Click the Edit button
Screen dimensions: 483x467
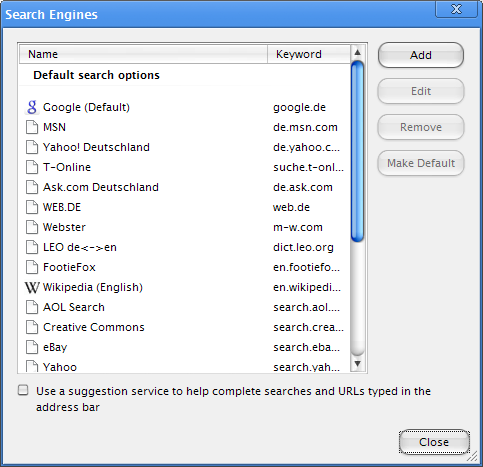click(x=421, y=91)
